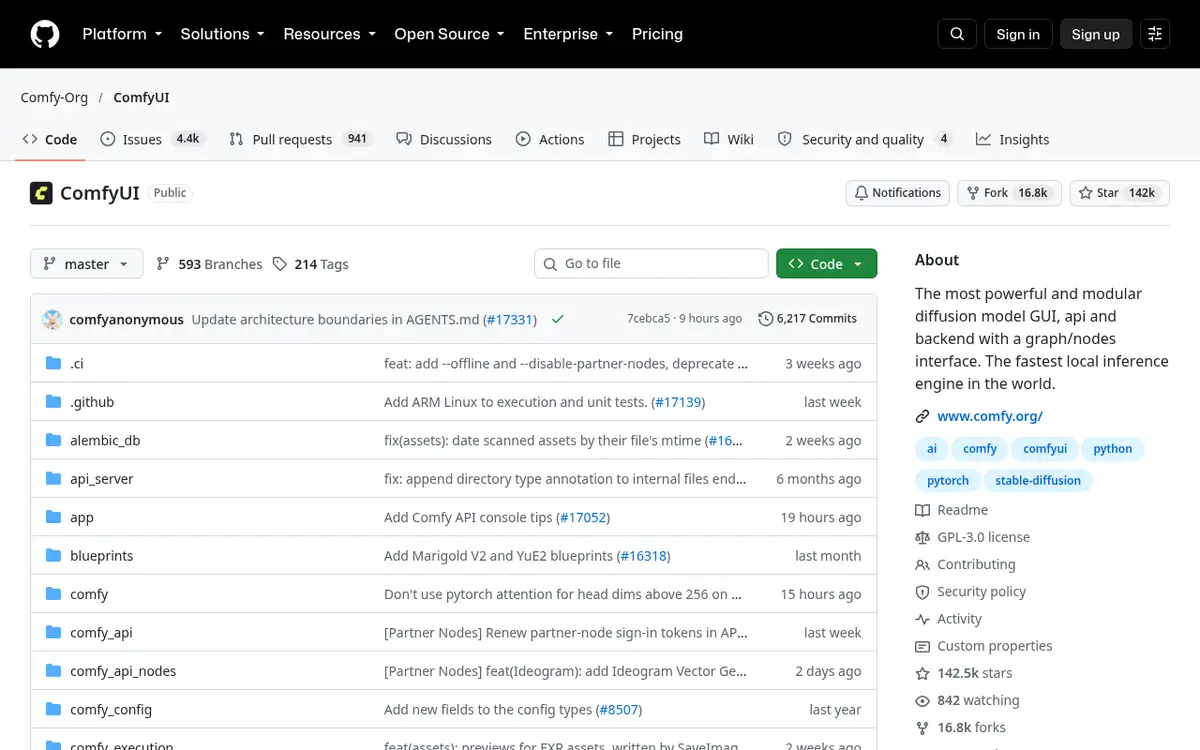The height and width of the screenshot is (750, 1200).
Task: Click the eye icon beside 842 watching
Action: pyautogui.click(x=922, y=701)
